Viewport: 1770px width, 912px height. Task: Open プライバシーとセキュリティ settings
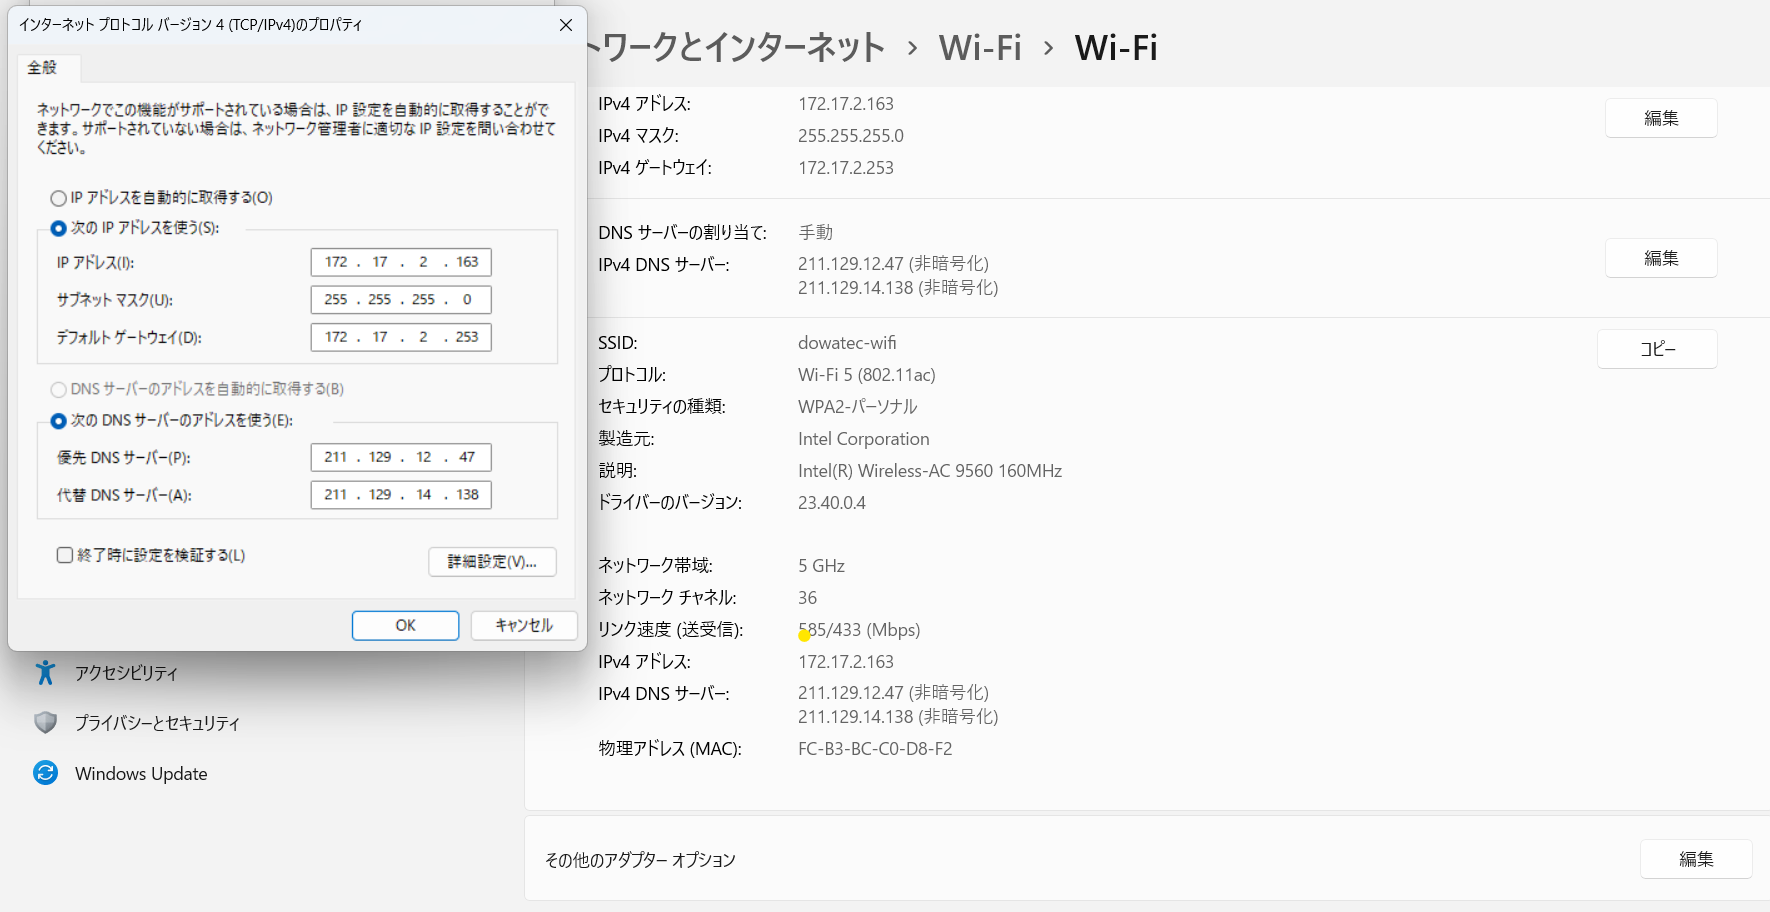pyautogui.click(x=156, y=722)
